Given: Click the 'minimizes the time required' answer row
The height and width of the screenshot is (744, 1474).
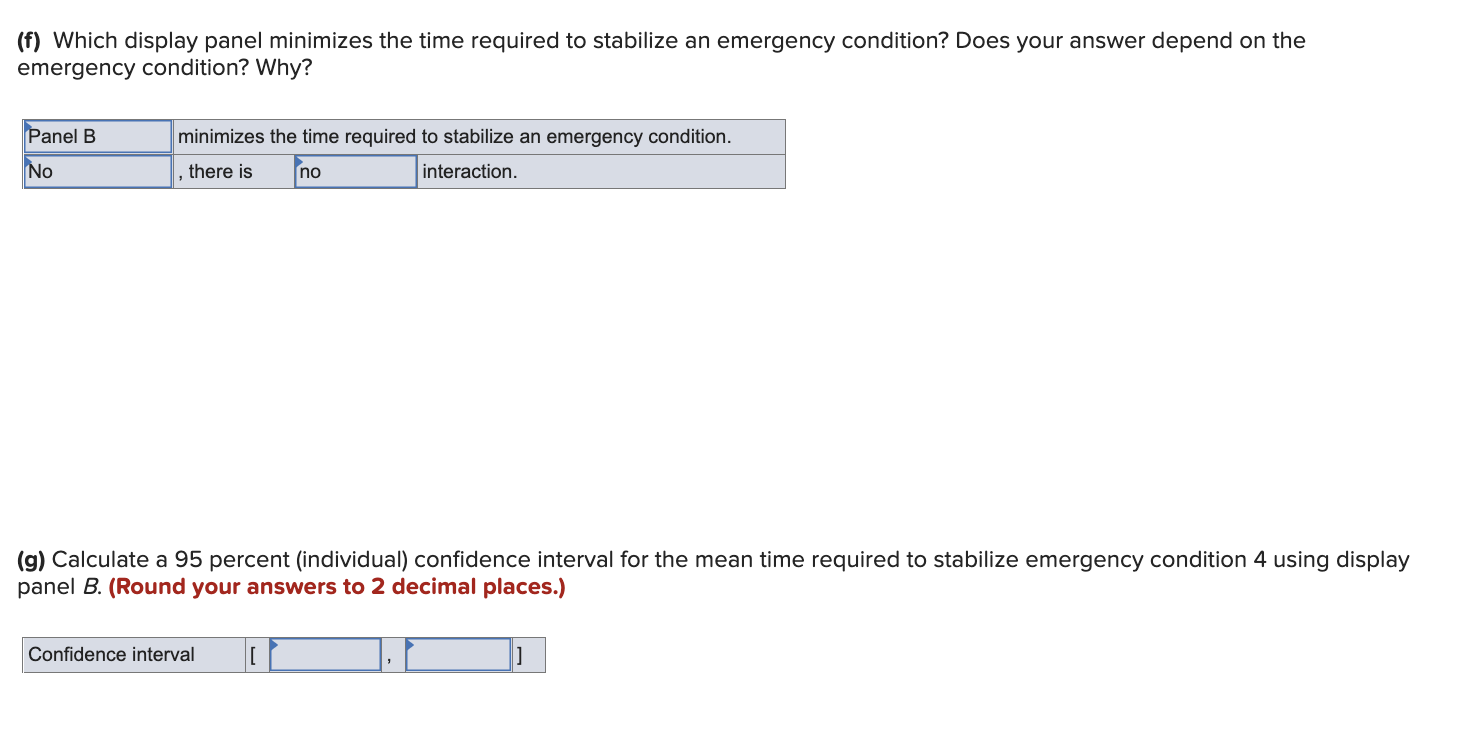Looking at the screenshot, I should point(455,136).
